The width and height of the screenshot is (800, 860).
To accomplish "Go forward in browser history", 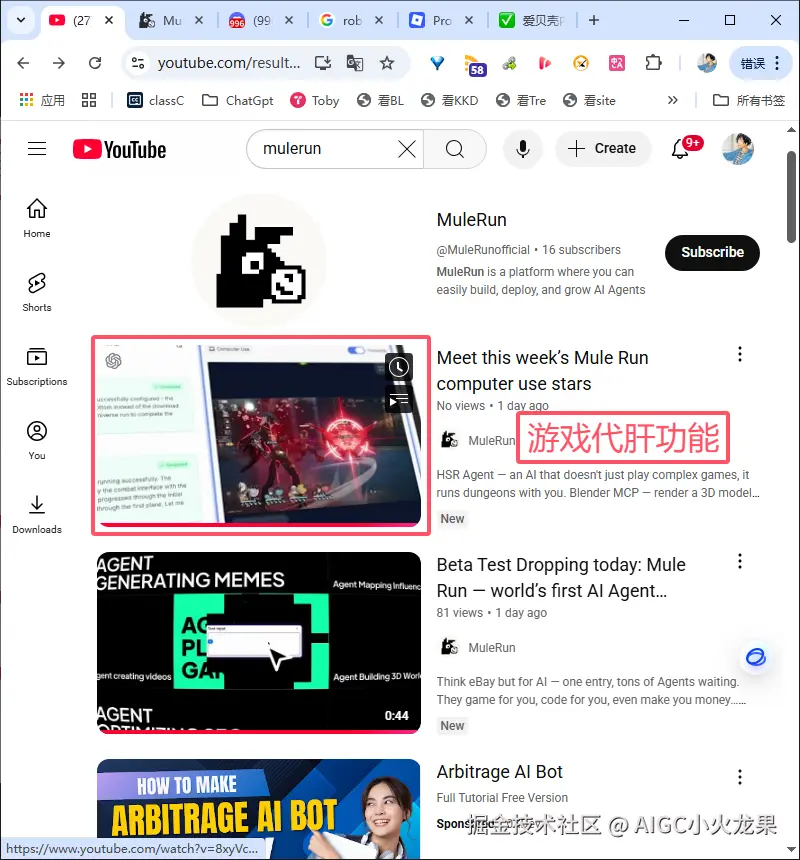I will tap(59, 63).
